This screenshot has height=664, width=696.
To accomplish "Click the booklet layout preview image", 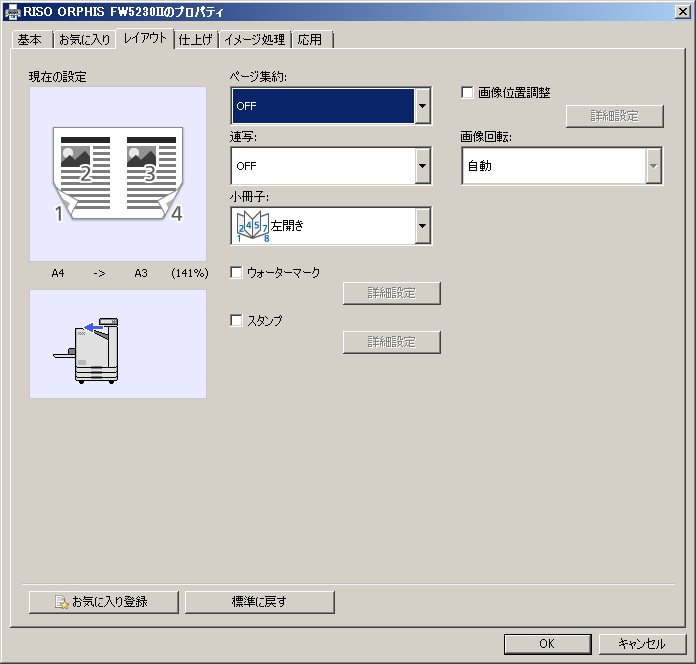I will pos(118,174).
